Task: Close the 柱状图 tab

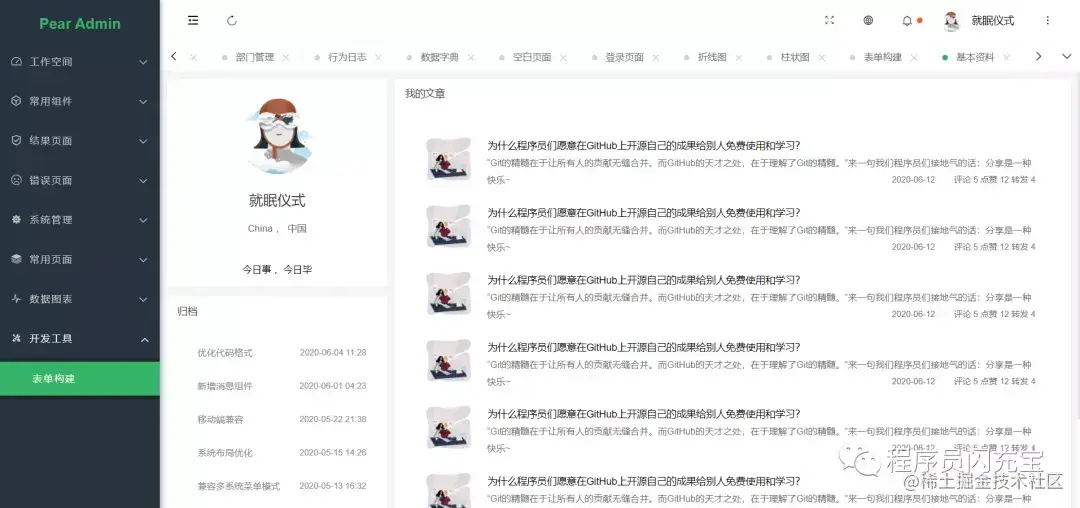Action: pos(822,58)
